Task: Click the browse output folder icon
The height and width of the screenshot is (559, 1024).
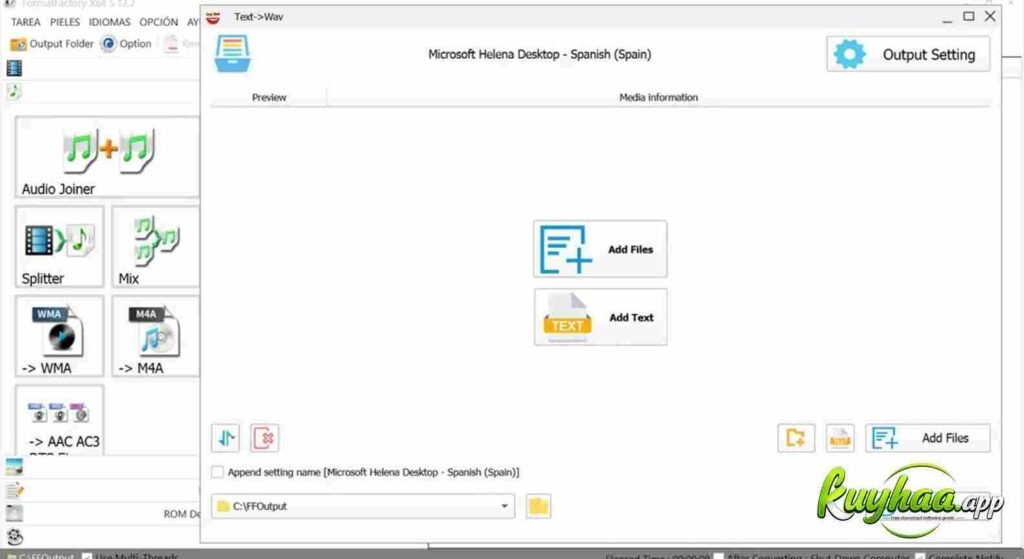Action: 538,506
